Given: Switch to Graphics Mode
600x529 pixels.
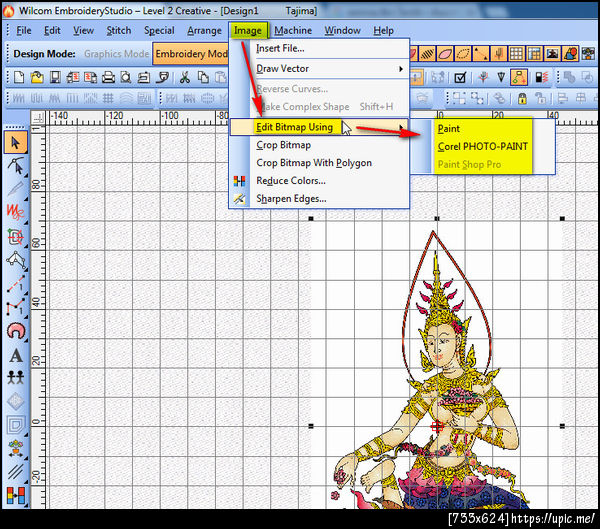Looking at the screenshot, I should pyautogui.click(x=116, y=54).
